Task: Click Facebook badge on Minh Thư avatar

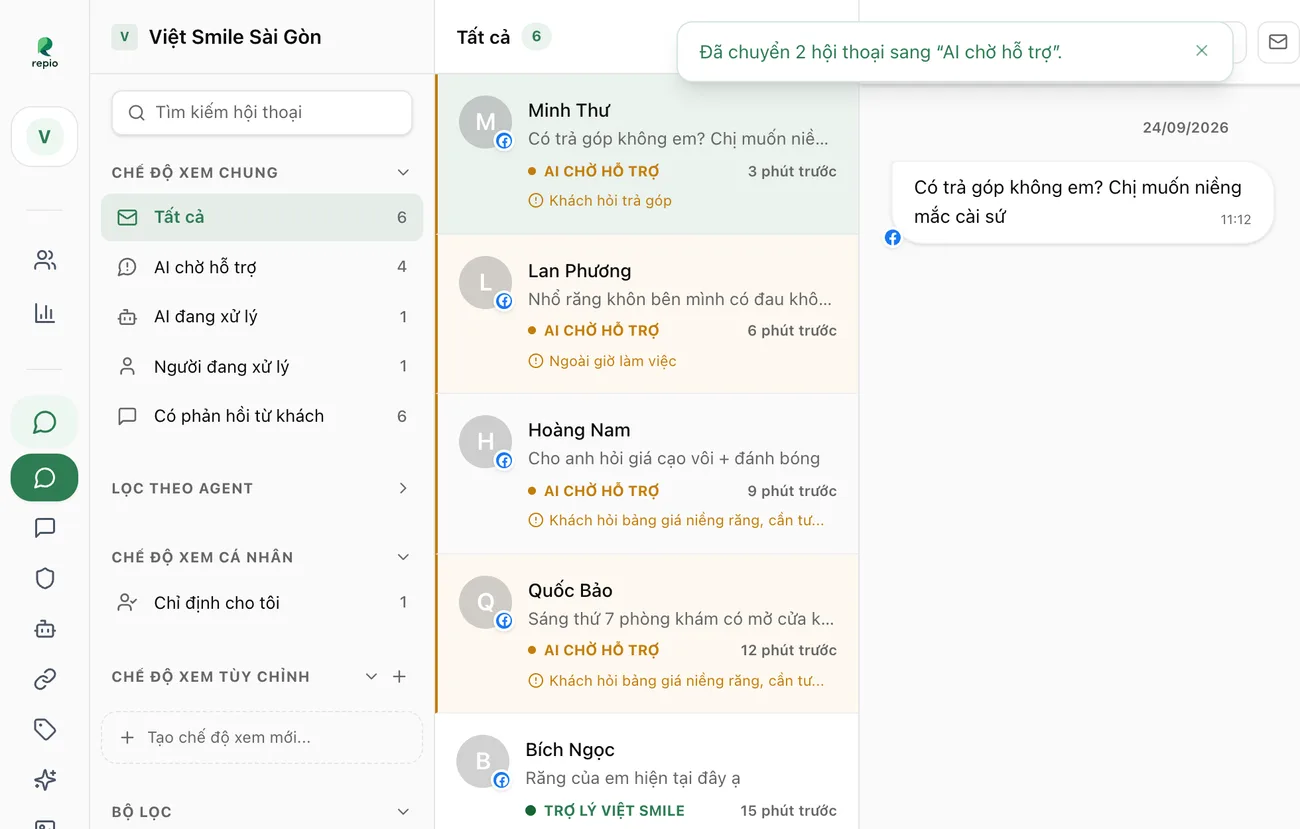Action: coord(504,141)
